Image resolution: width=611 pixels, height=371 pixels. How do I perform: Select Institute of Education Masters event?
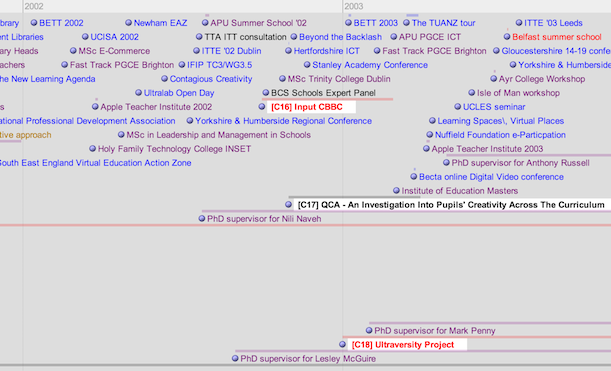click(459, 191)
